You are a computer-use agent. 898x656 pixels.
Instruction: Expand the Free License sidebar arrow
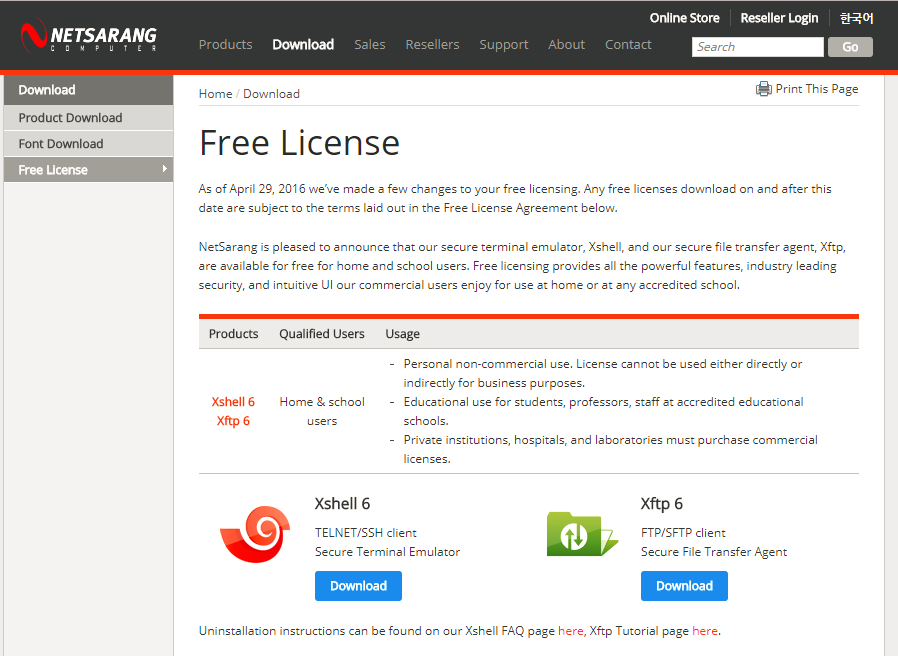coord(164,169)
